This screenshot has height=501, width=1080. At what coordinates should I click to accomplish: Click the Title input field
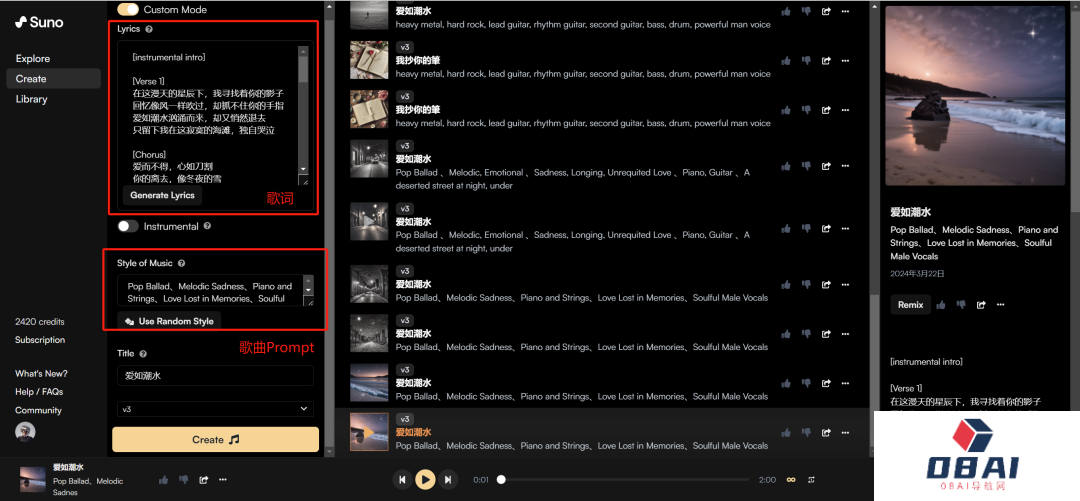pyautogui.click(x=215, y=375)
